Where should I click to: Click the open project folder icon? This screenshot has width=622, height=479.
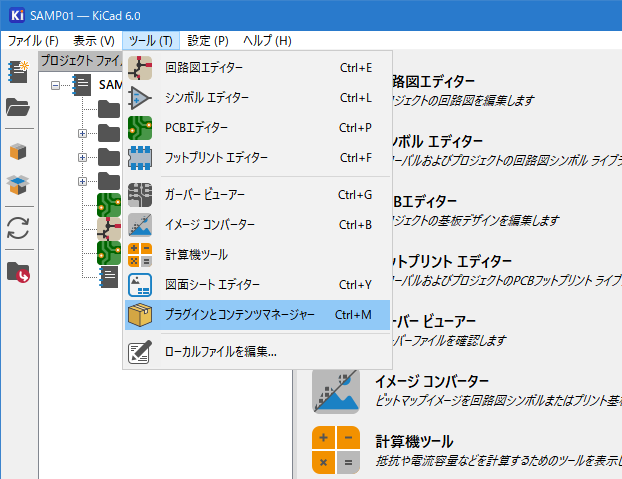(x=18, y=107)
